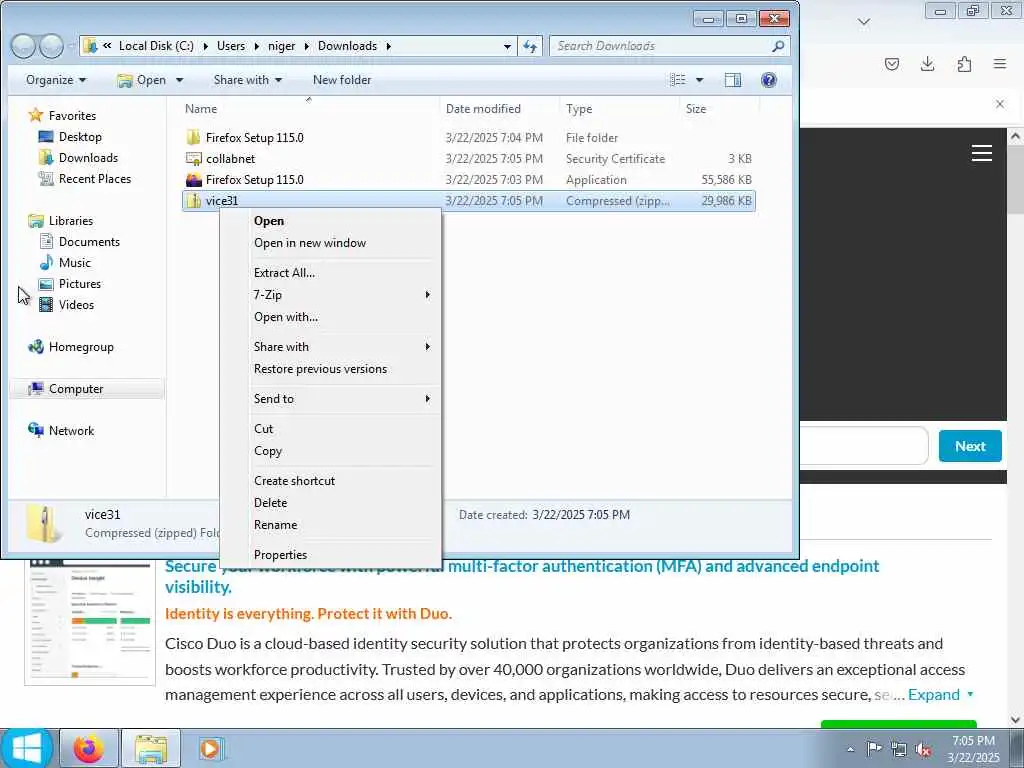The image size is (1024, 768).
Task: Toggle the preview pane icon
Action: pos(733,80)
